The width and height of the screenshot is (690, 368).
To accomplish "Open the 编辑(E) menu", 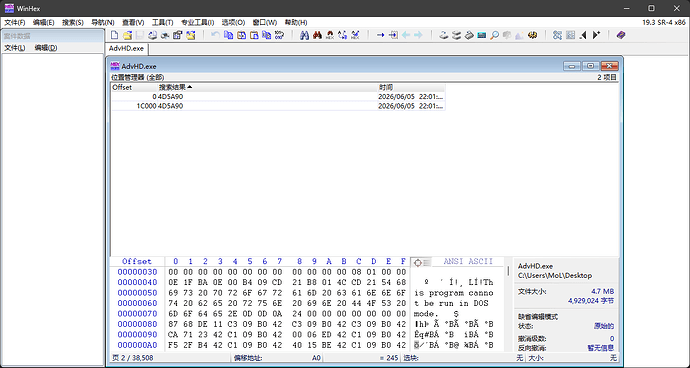I will point(43,22).
